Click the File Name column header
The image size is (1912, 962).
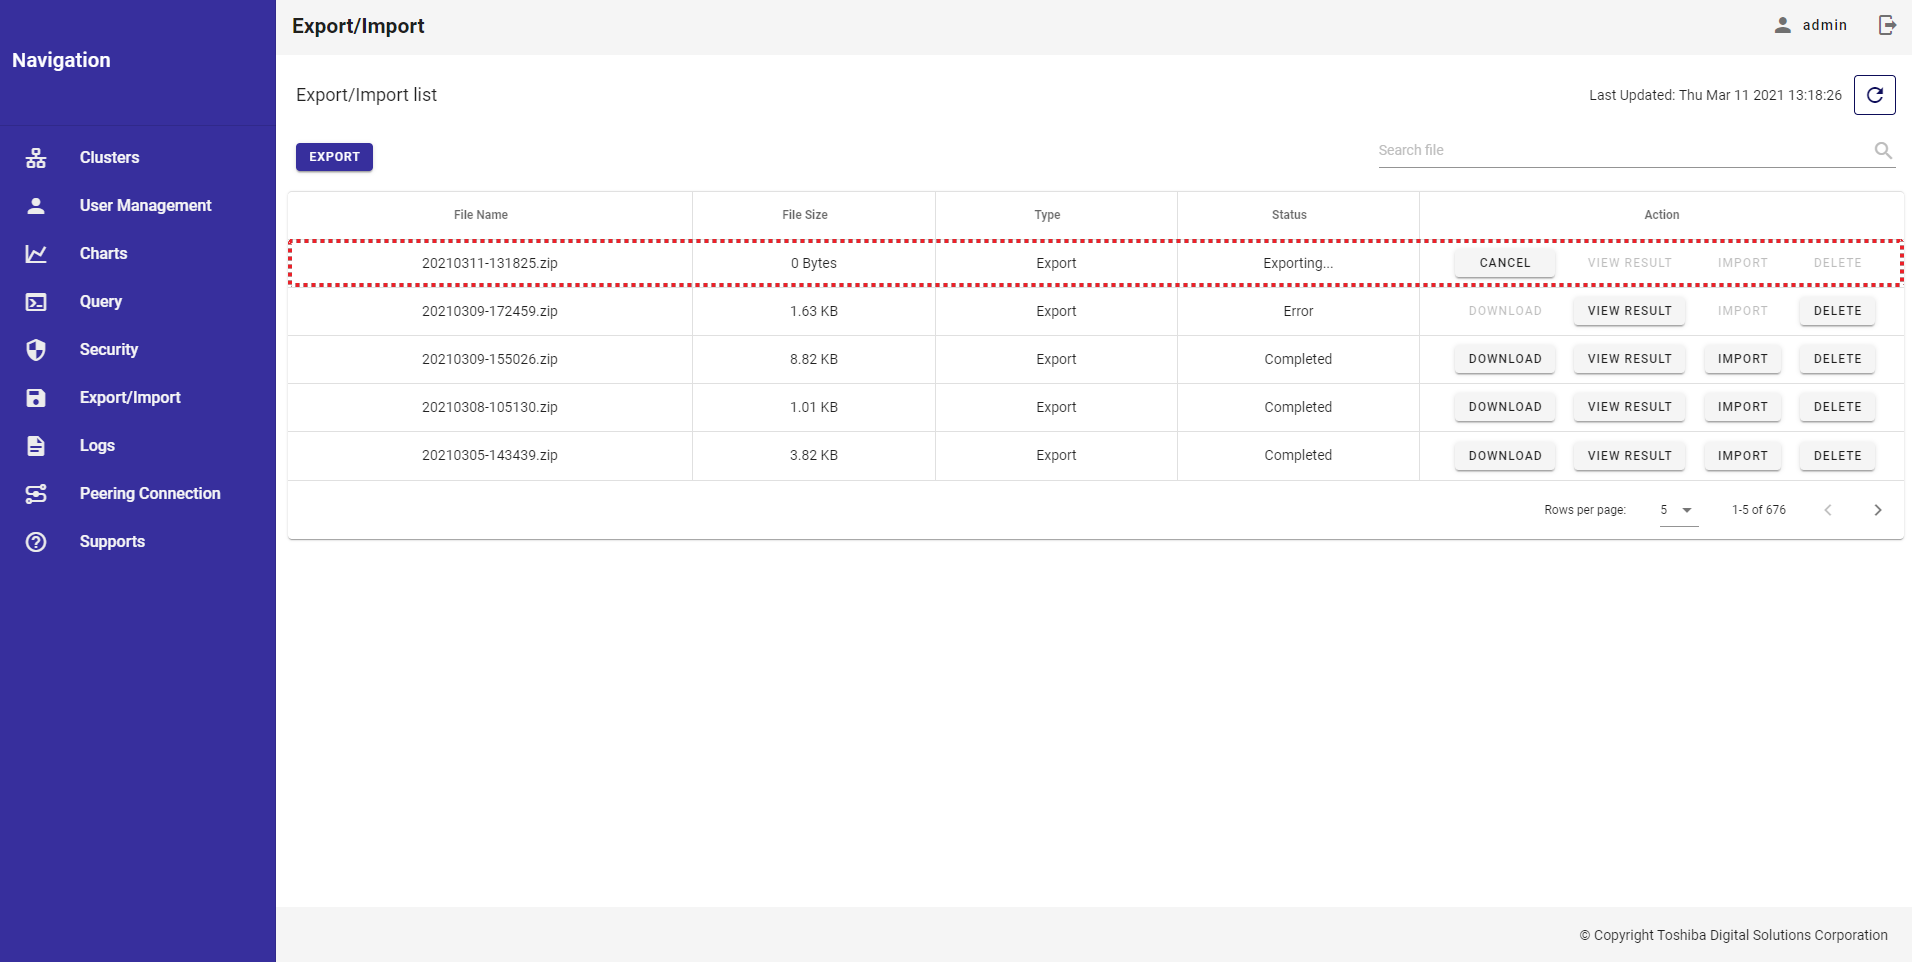click(x=481, y=215)
